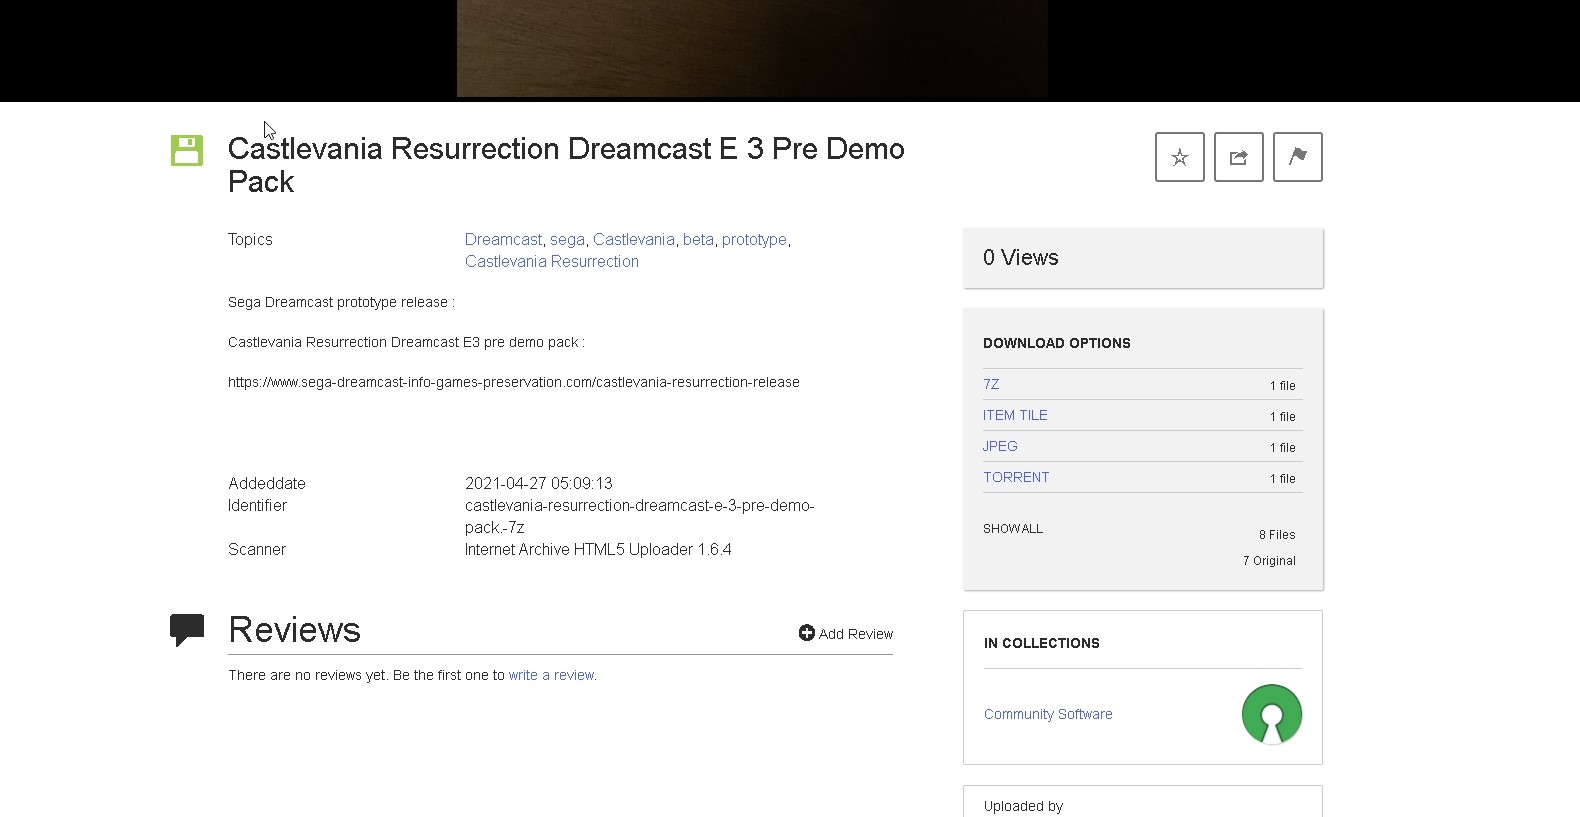
Task: Click the preview image at top
Action: [x=752, y=48]
